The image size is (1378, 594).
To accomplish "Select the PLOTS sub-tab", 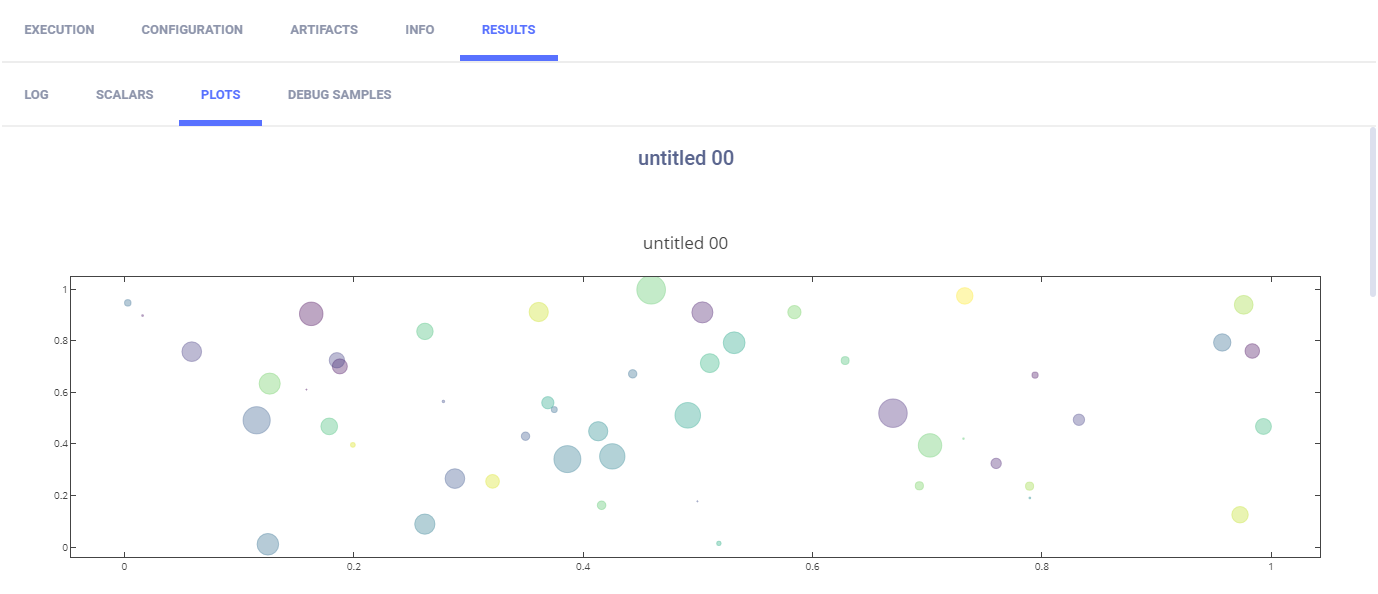I will (220, 95).
